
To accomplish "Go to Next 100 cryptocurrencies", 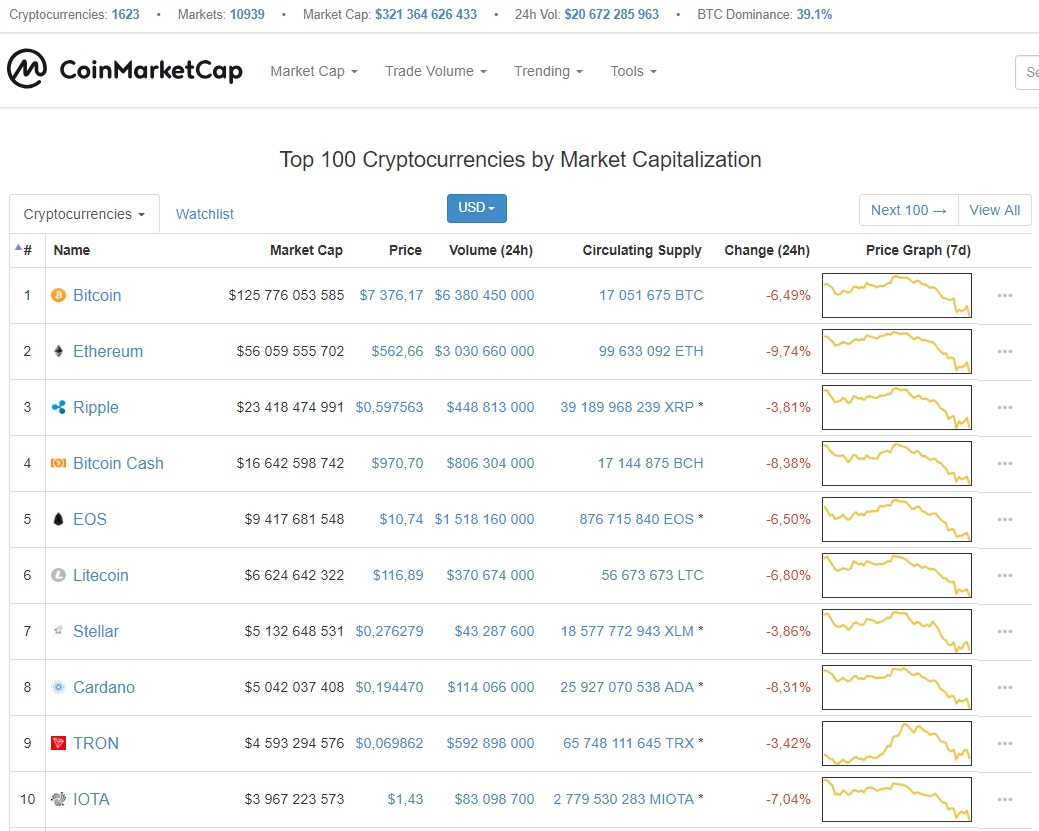I will point(908,210).
